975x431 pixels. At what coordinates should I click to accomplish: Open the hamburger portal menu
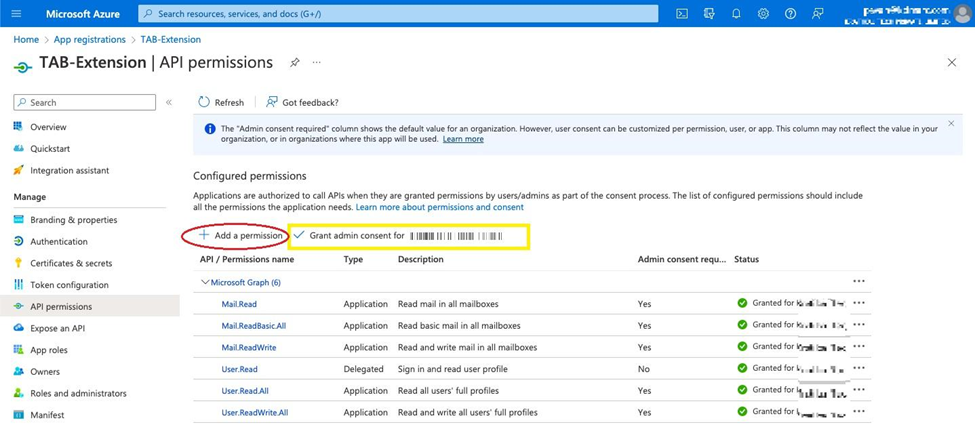coord(16,13)
